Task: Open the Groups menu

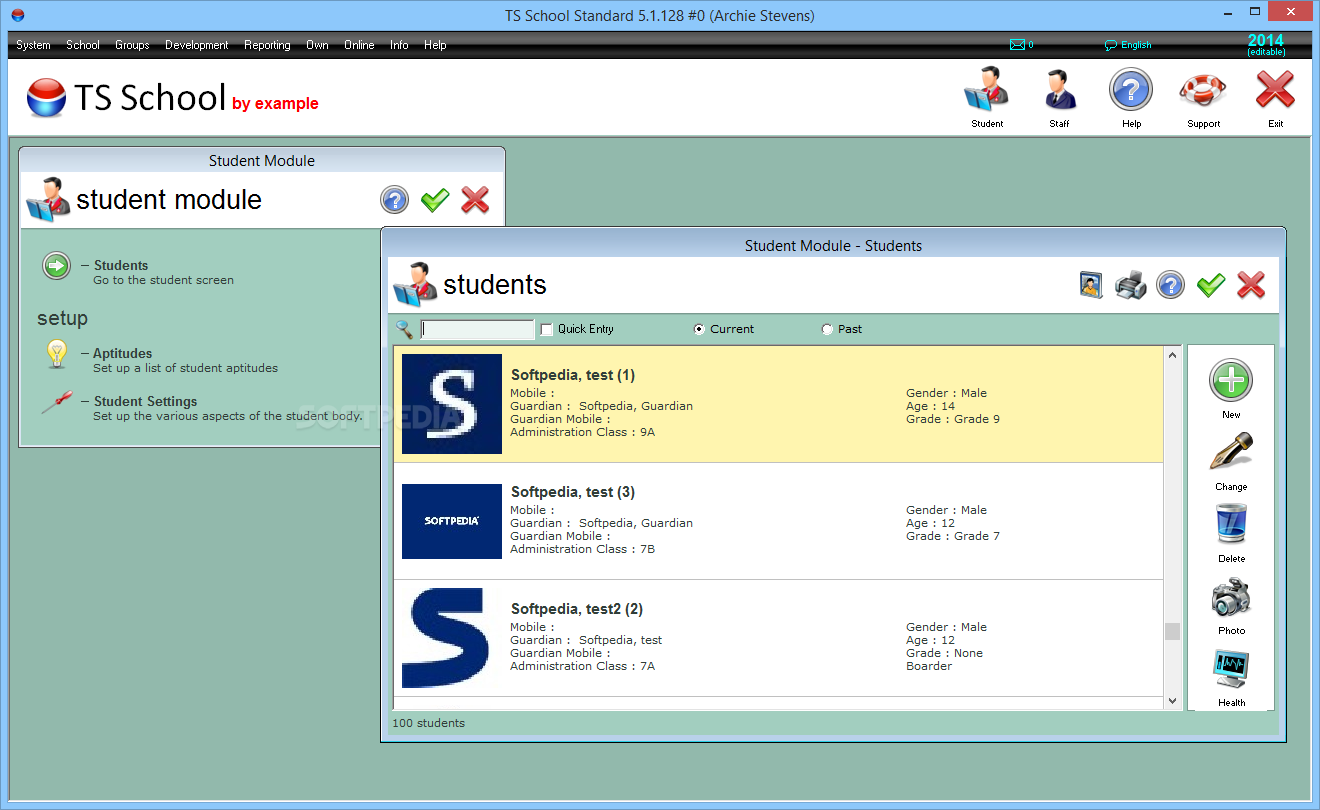Action: coord(132,45)
